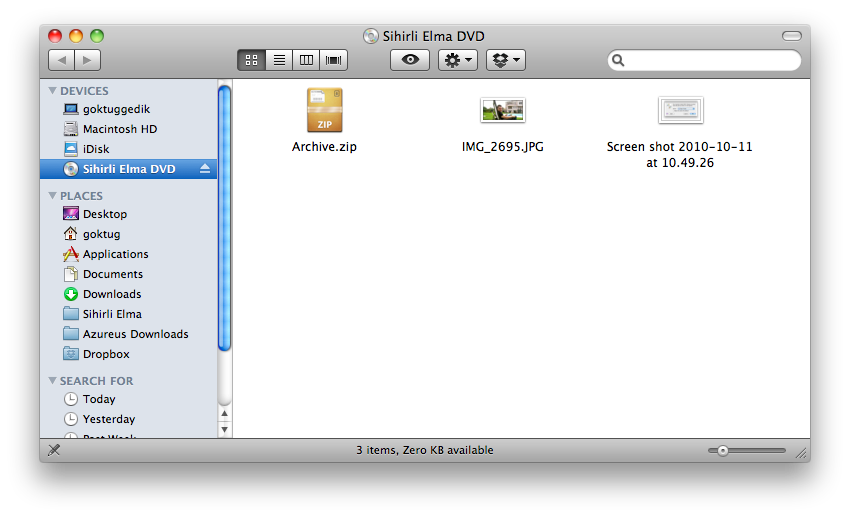Switch to list view mode
850x517 pixels.
[279, 60]
